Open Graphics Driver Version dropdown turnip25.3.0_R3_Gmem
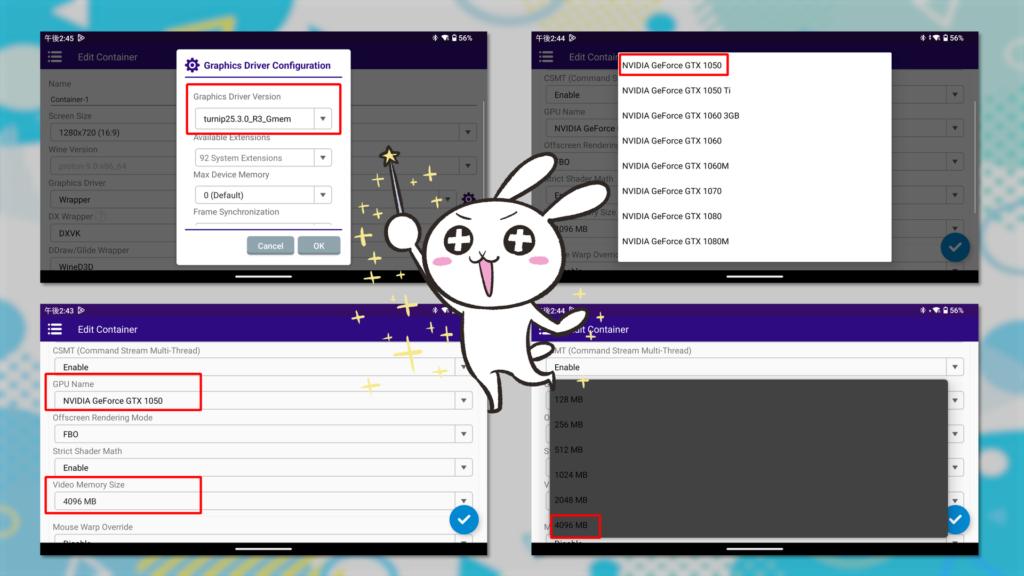Viewport: 1024px width, 576px height. click(263, 119)
